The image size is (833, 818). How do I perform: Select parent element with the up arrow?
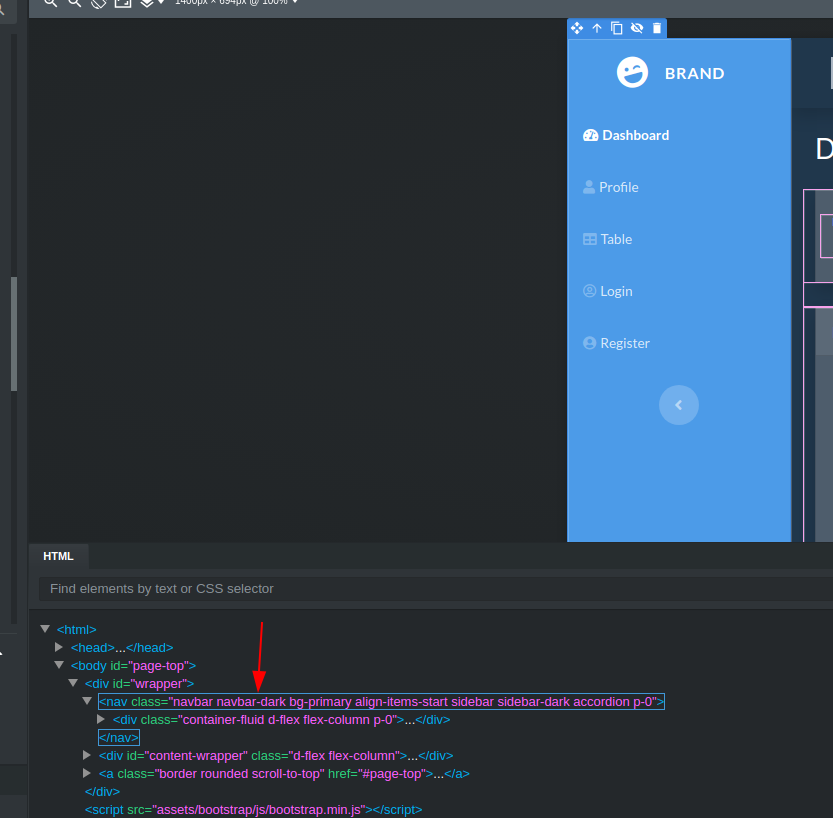[x=597, y=28]
